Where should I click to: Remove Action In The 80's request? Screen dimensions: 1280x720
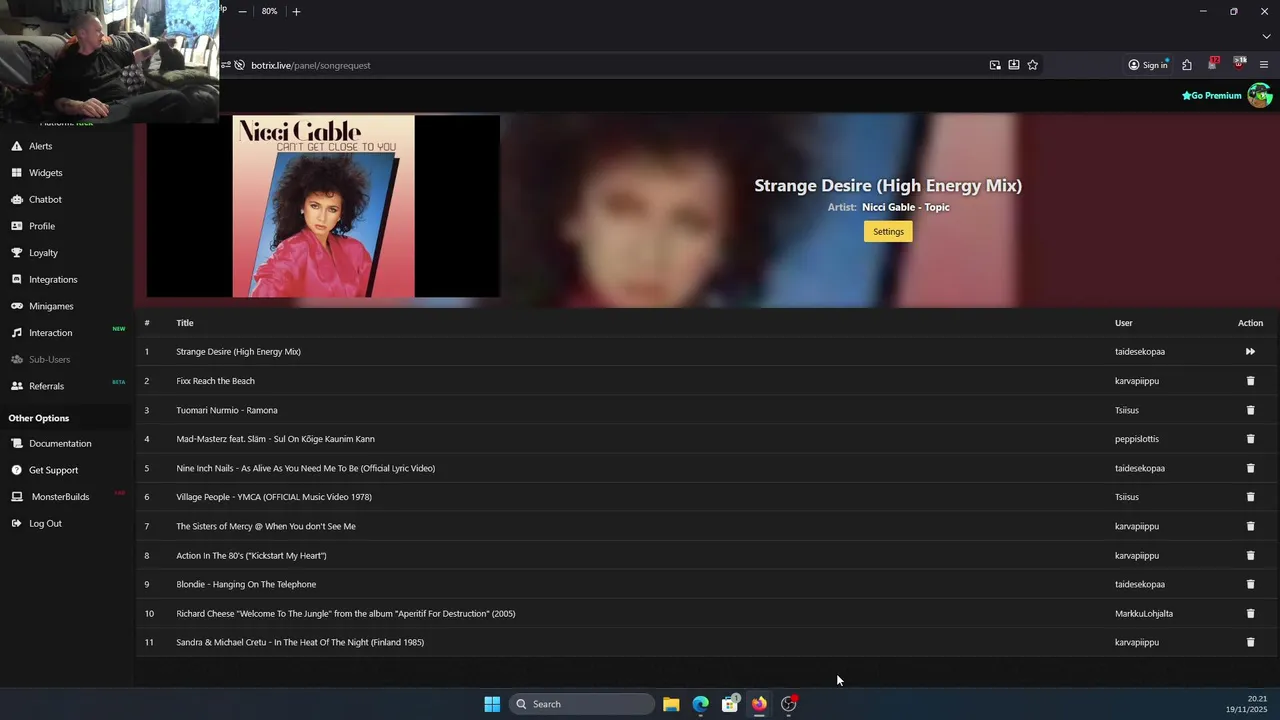tap(1250, 555)
